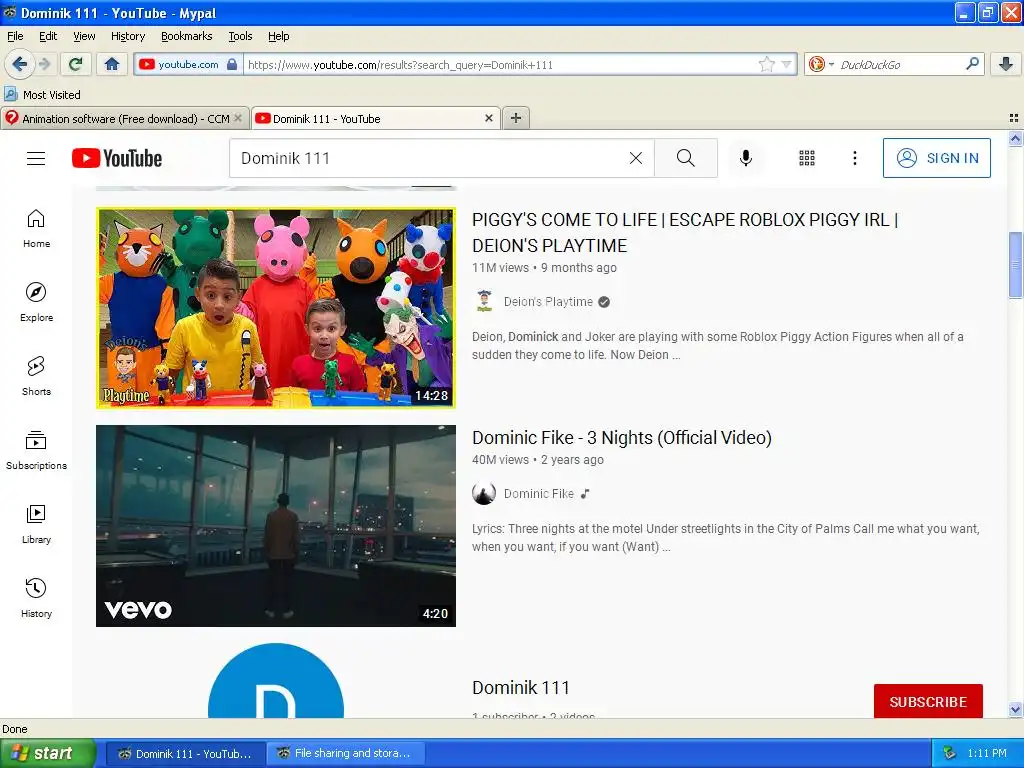
Task: Open the Dominic Fike 3 Nights video title
Action: pos(622,438)
